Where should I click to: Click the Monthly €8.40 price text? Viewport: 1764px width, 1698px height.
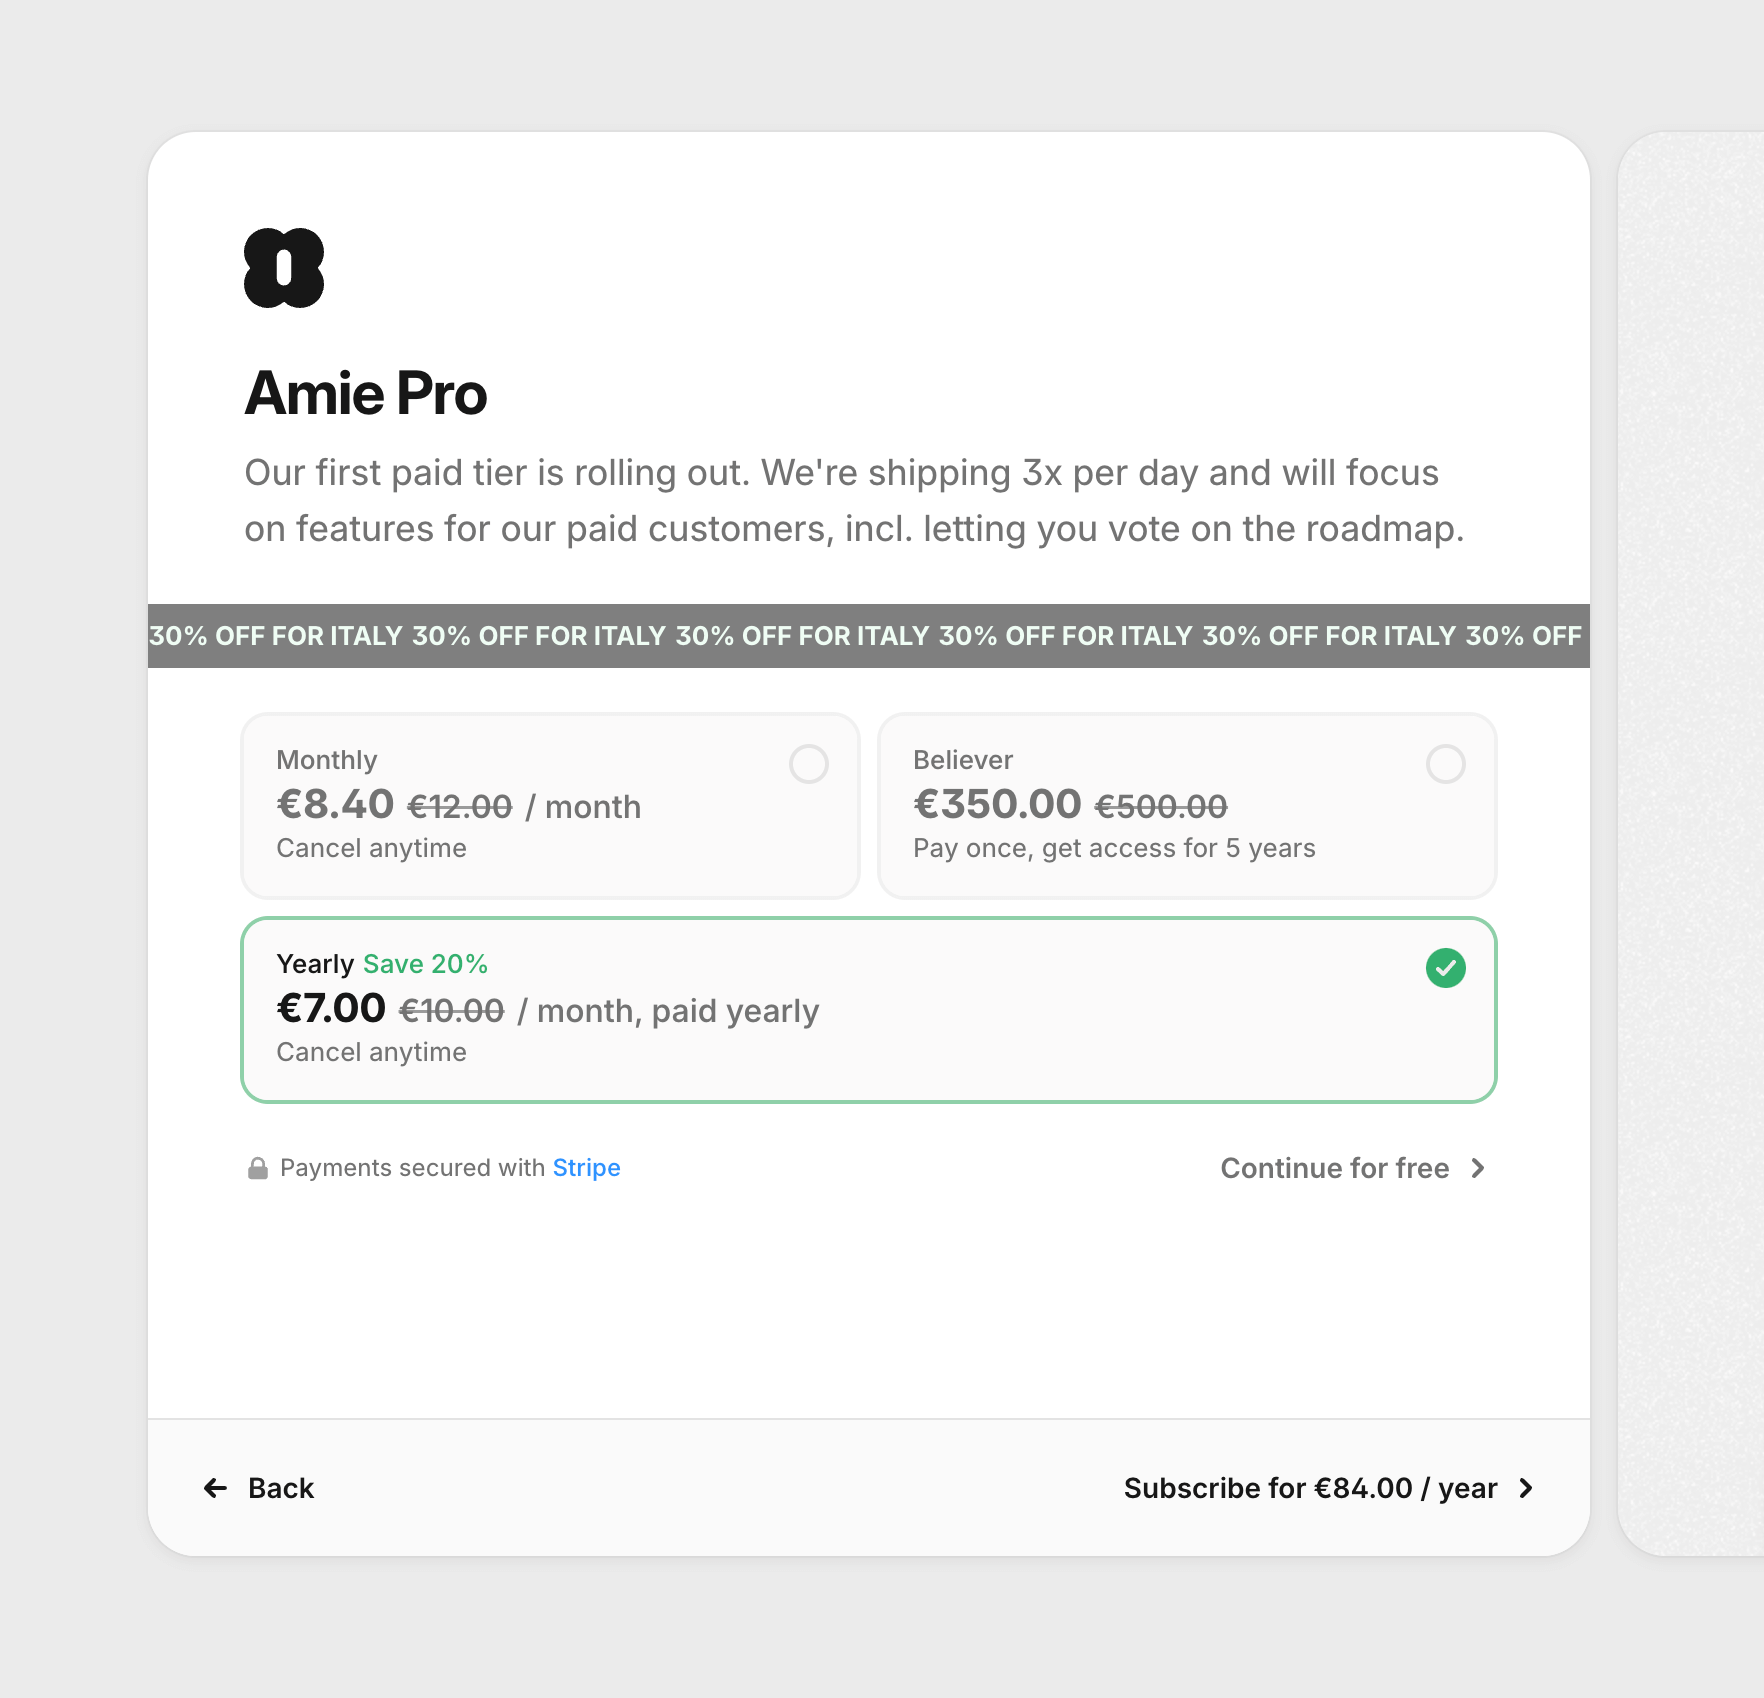[336, 805]
